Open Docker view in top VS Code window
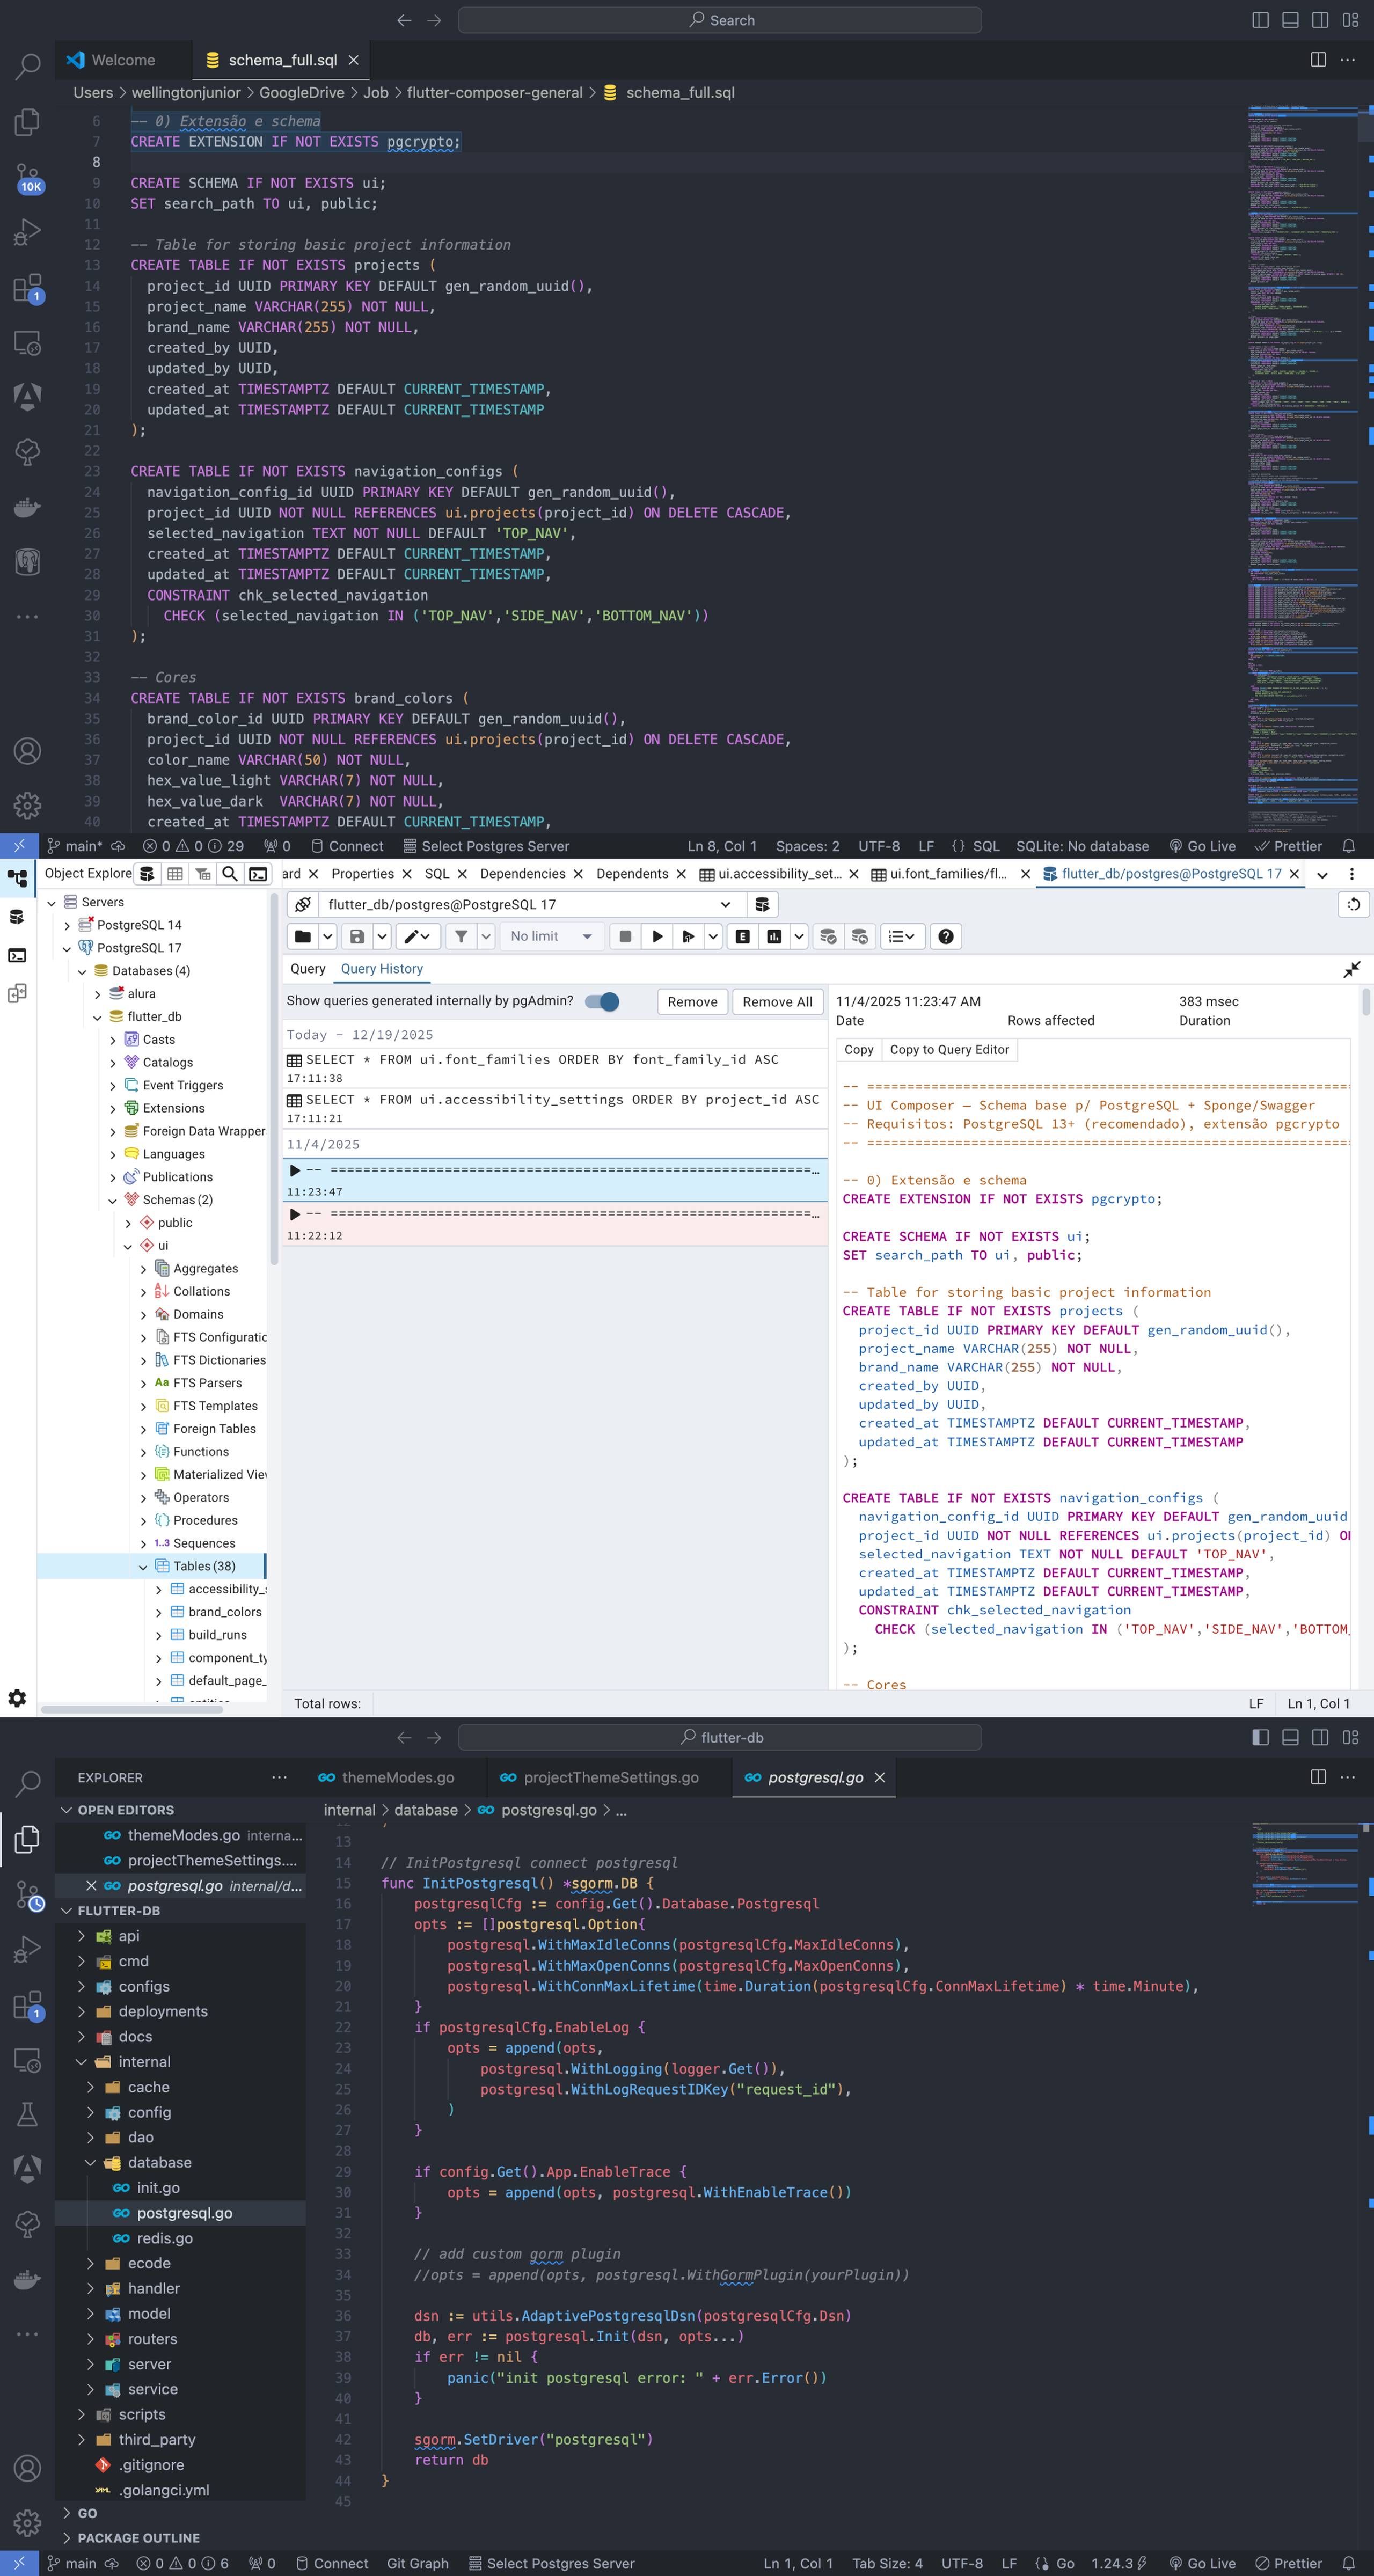Viewport: 1374px width, 2576px height. [28, 507]
